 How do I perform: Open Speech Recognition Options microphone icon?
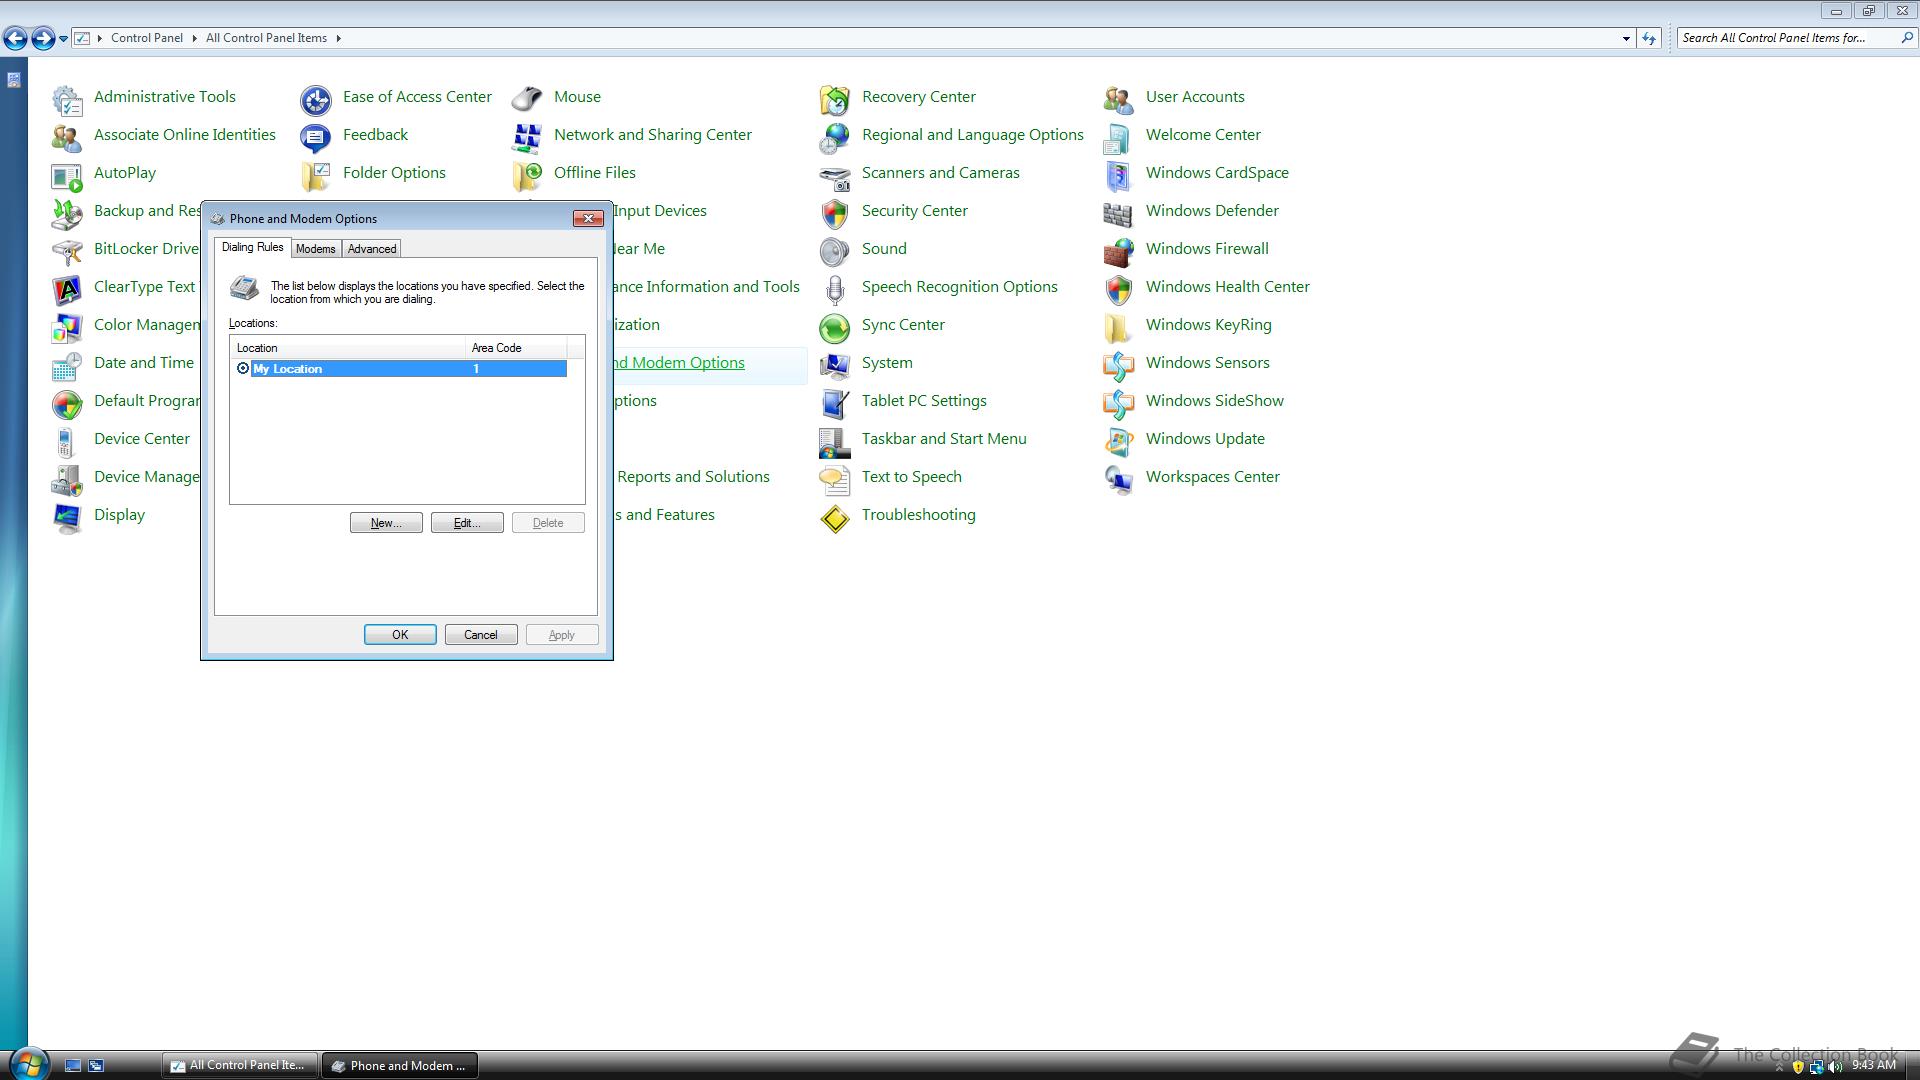835,289
